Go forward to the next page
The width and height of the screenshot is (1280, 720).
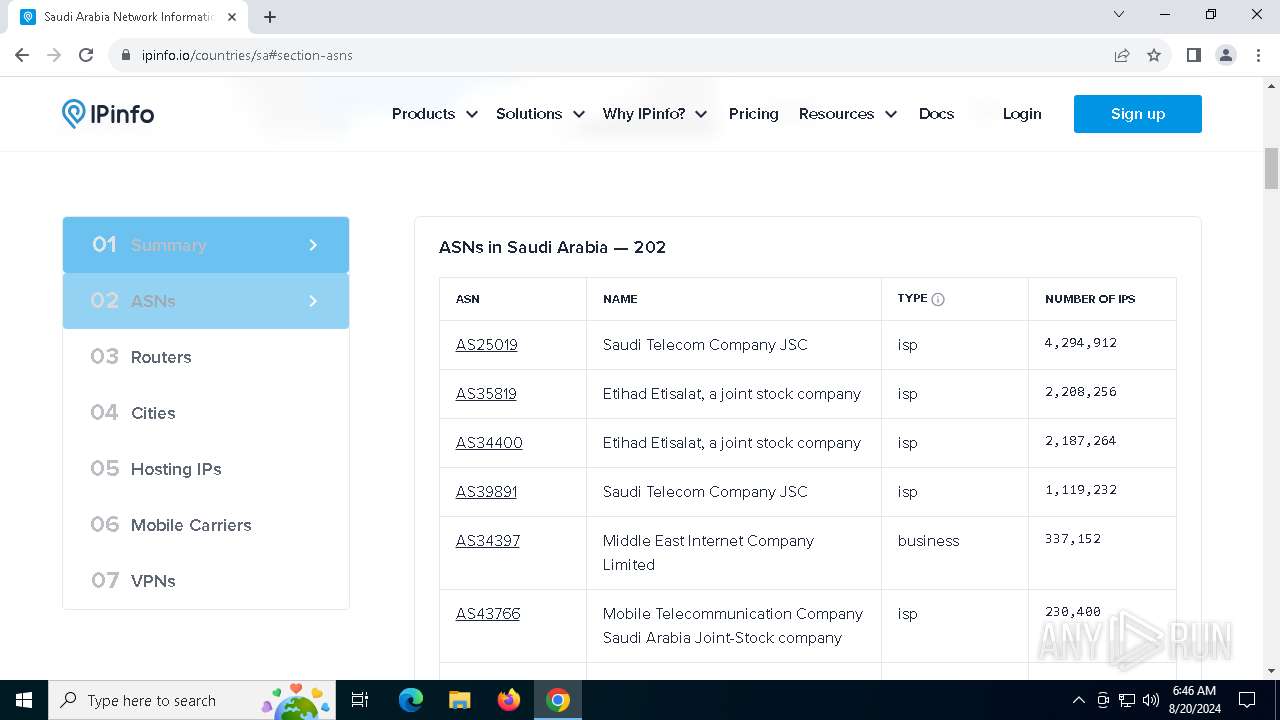54,55
